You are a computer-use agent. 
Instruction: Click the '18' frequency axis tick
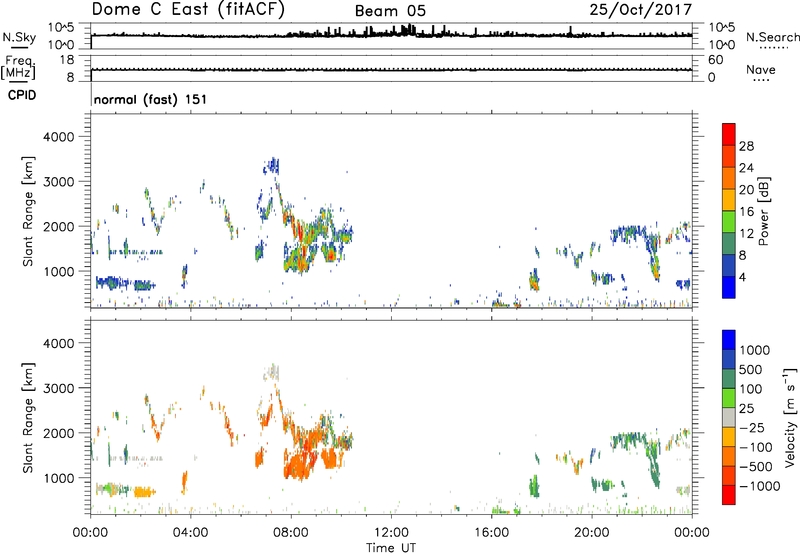pyautogui.click(x=67, y=60)
